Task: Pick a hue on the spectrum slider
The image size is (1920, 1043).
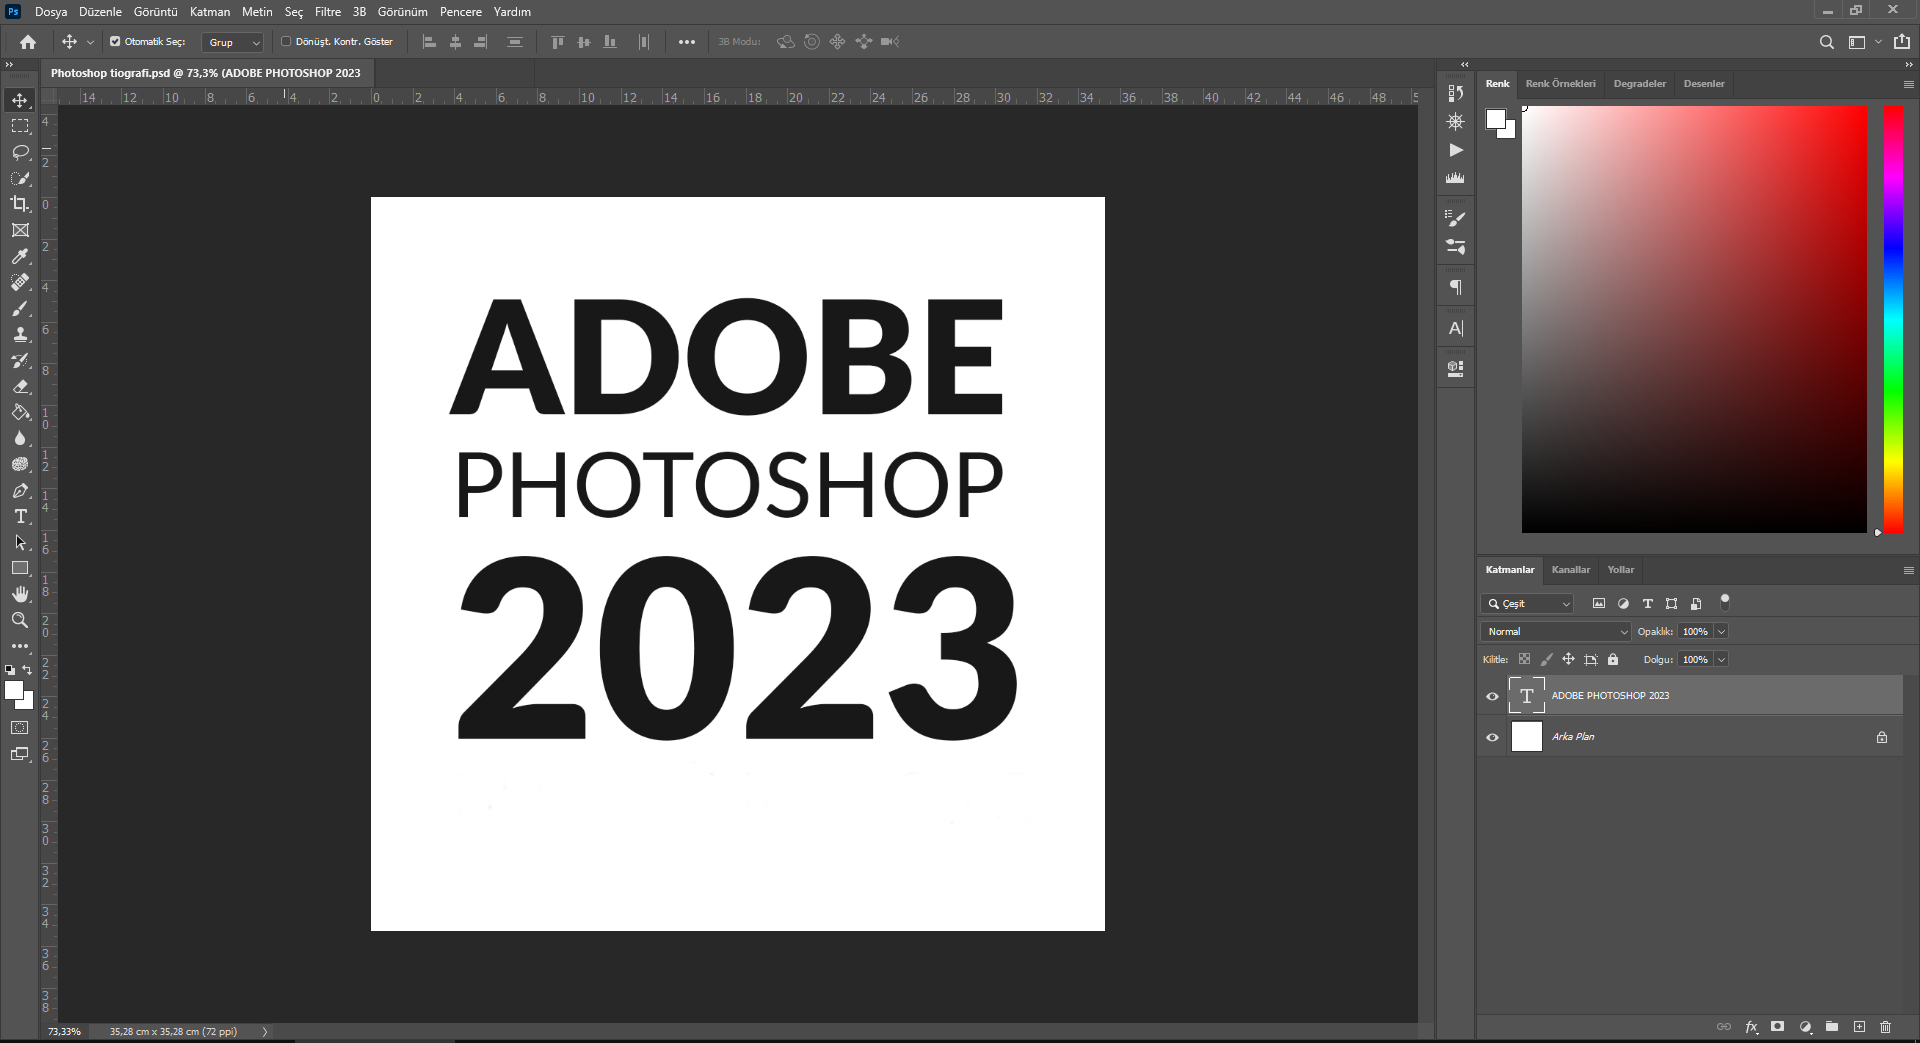Action: pyautogui.click(x=1894, y=319)
